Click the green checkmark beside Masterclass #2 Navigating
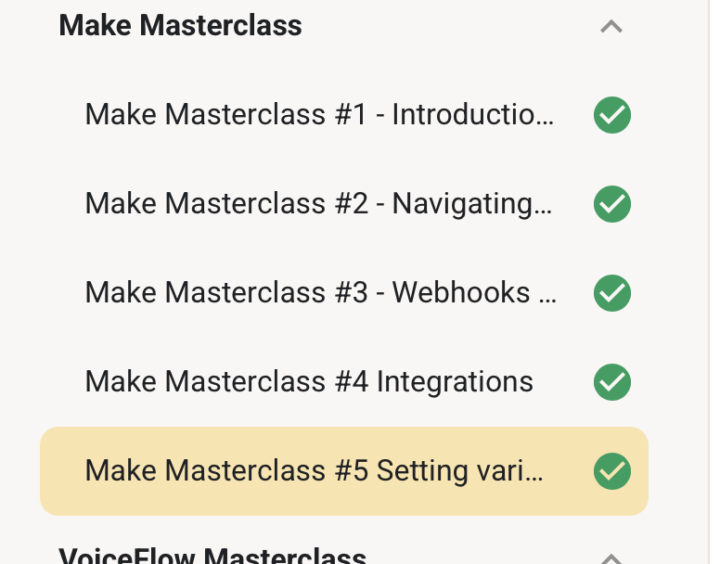The image size is (720, 564). pos(612,205)
